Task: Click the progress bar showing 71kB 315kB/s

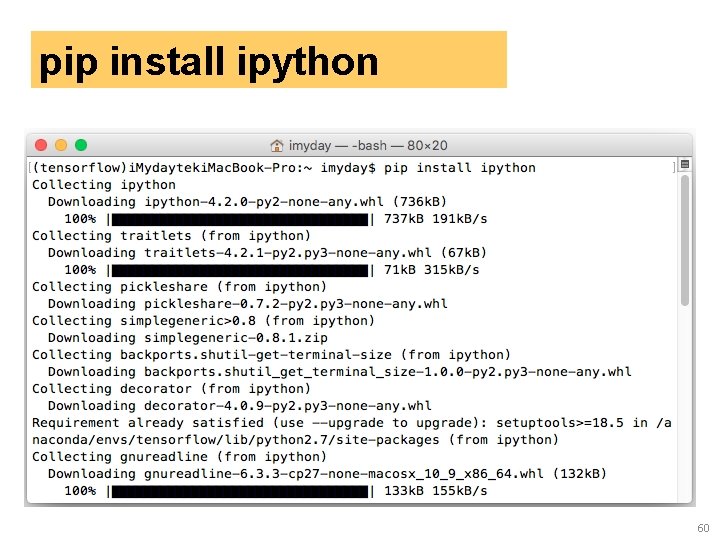Action: tap(240, 270)
